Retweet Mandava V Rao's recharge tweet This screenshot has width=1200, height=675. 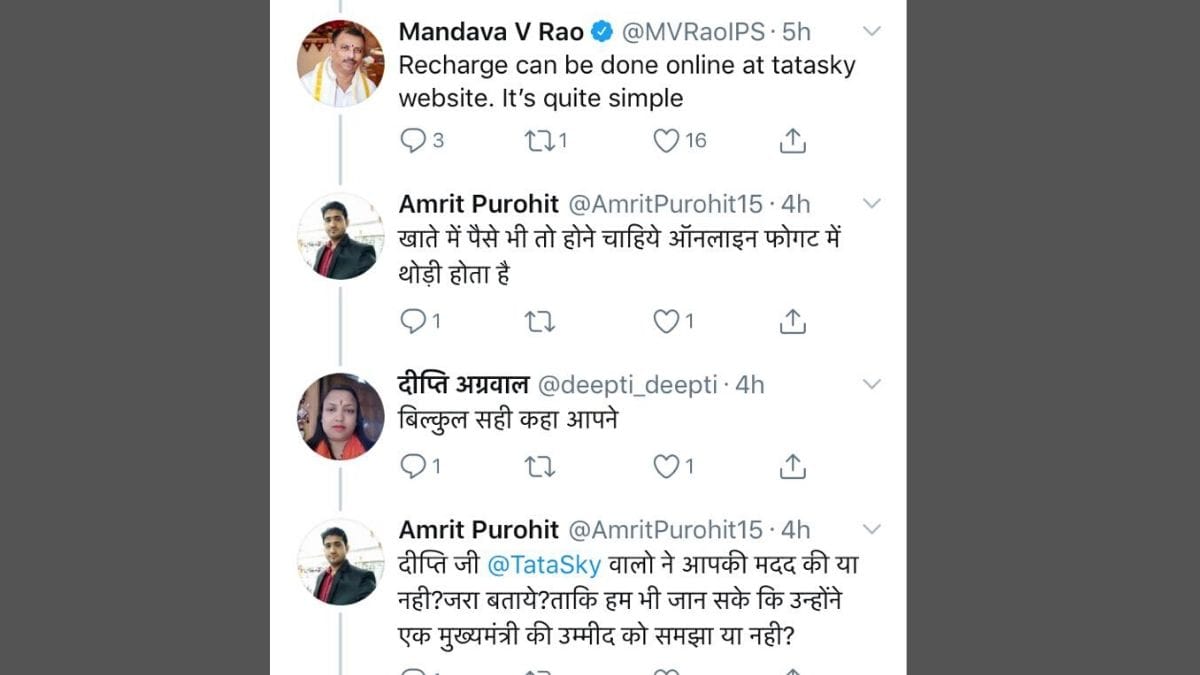coord(538,141)
